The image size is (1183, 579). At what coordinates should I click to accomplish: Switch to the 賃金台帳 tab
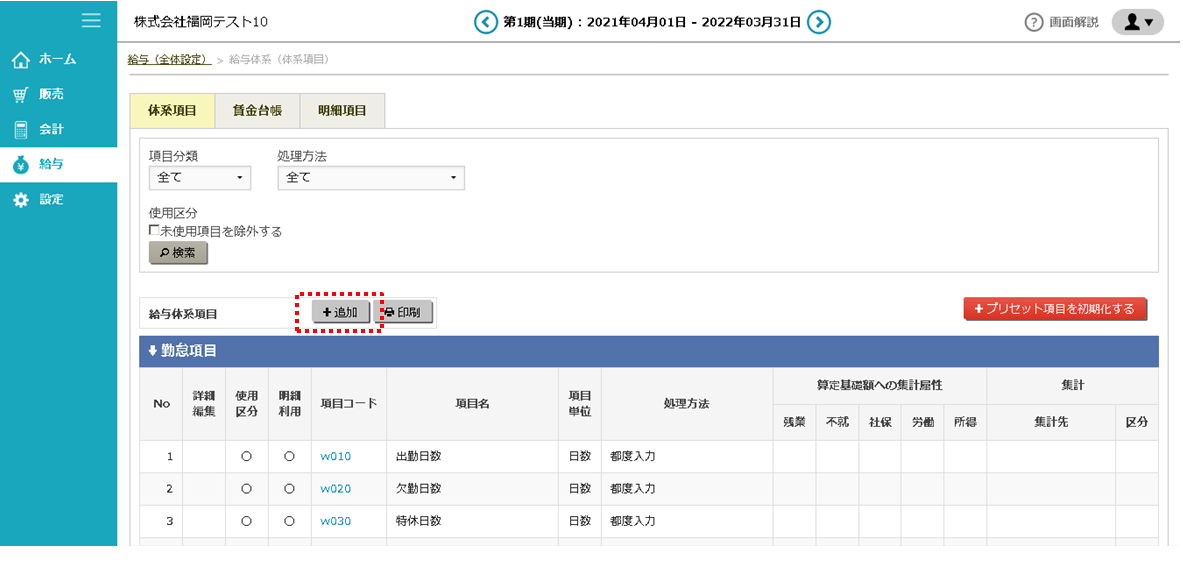point(257,111)
